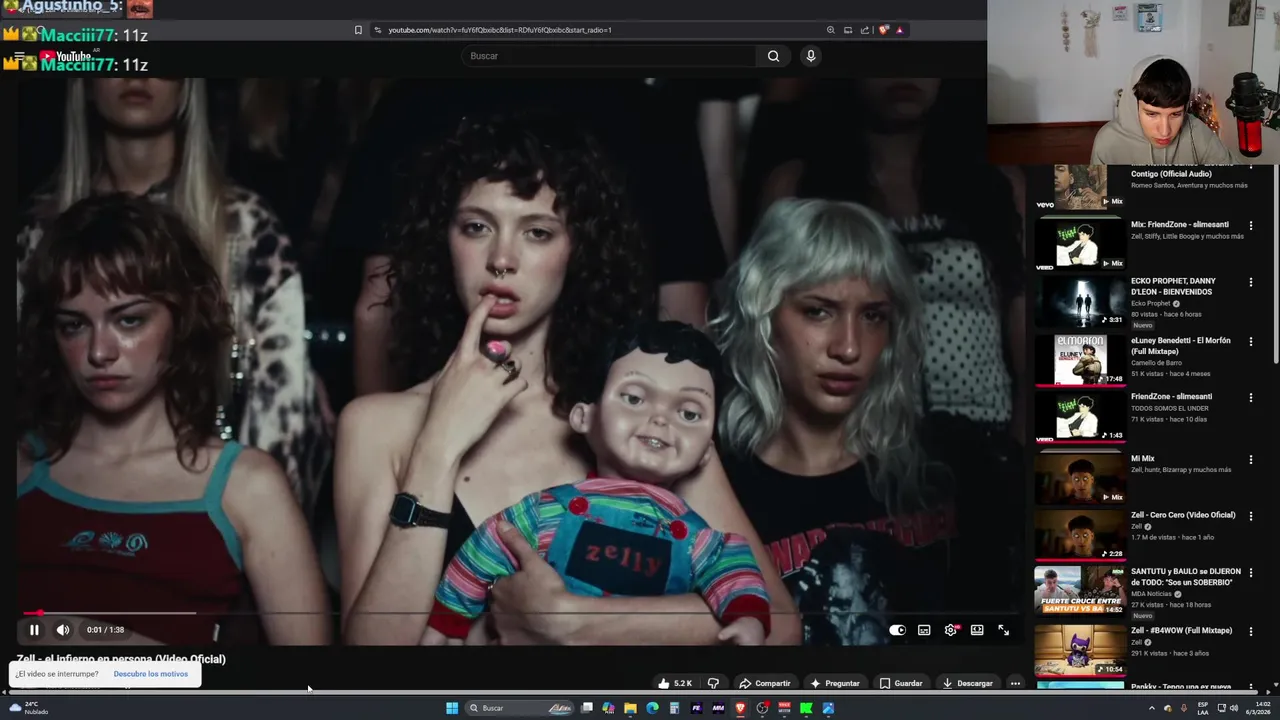Open the 'Mix: FriendZone - slimesanti' thumbnail
This screenshot has height=720, width=1280.
(1079, 244)
